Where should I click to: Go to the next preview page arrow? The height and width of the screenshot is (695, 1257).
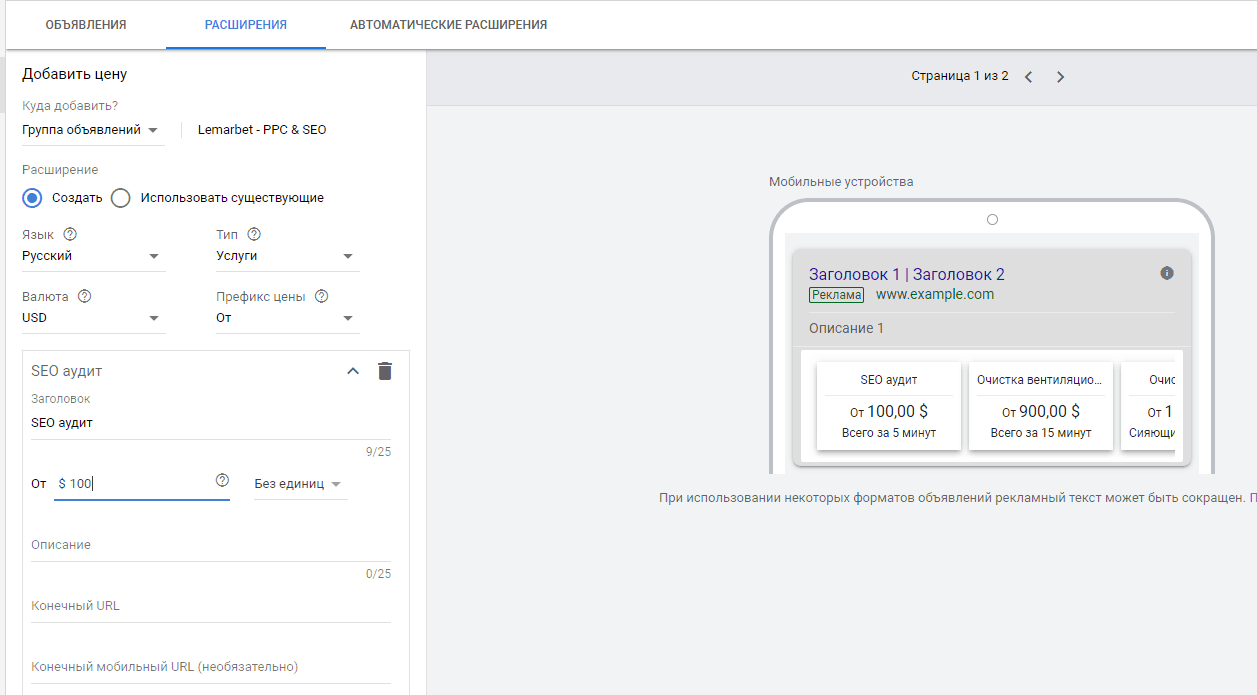pos(1060,75)
